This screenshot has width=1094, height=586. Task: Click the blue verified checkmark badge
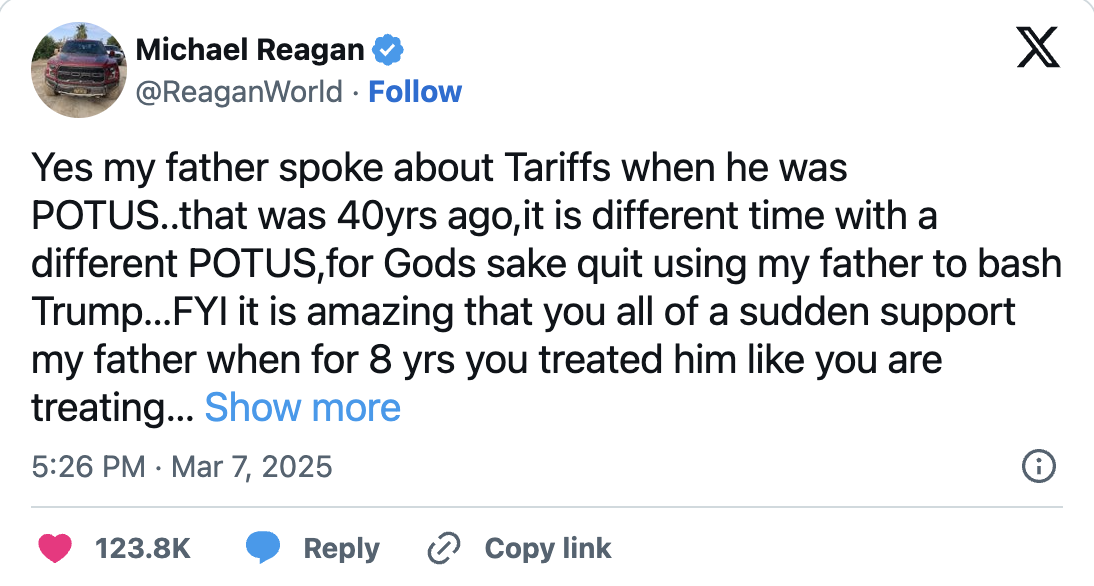click(388, 49)
